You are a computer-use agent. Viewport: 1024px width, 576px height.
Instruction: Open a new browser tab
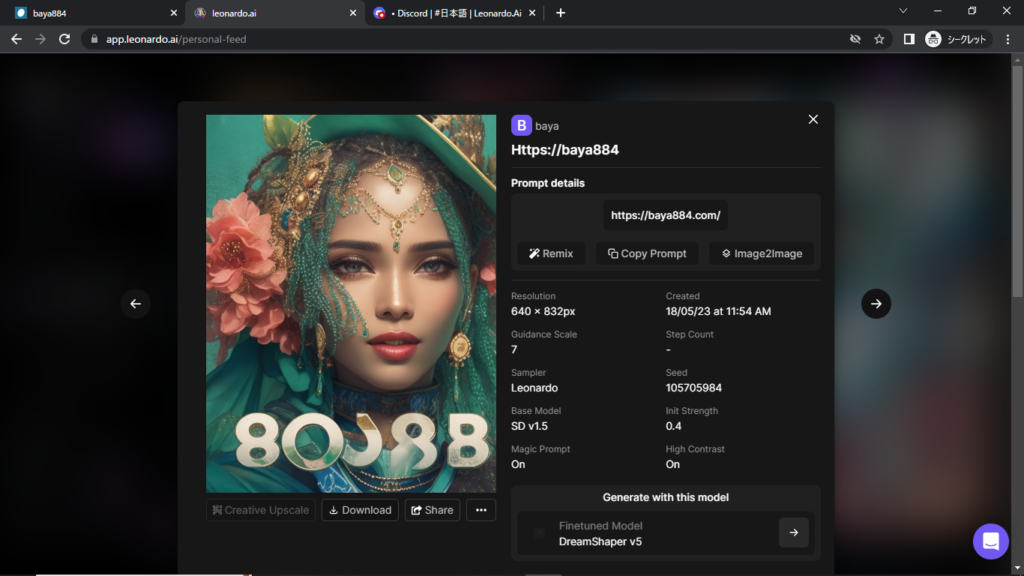pos(560,13)
